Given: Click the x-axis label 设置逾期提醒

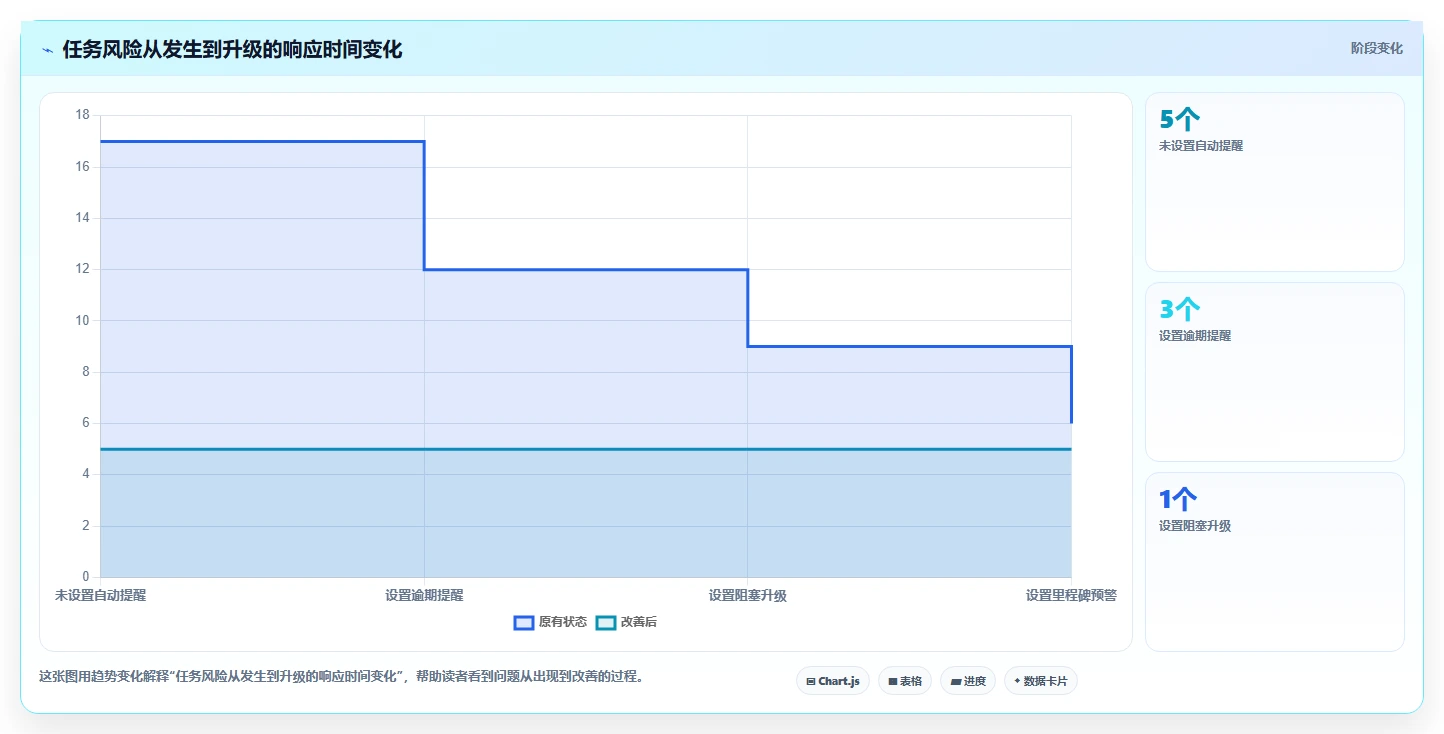Looking at the screenshot, I should (x=424, y=595).
